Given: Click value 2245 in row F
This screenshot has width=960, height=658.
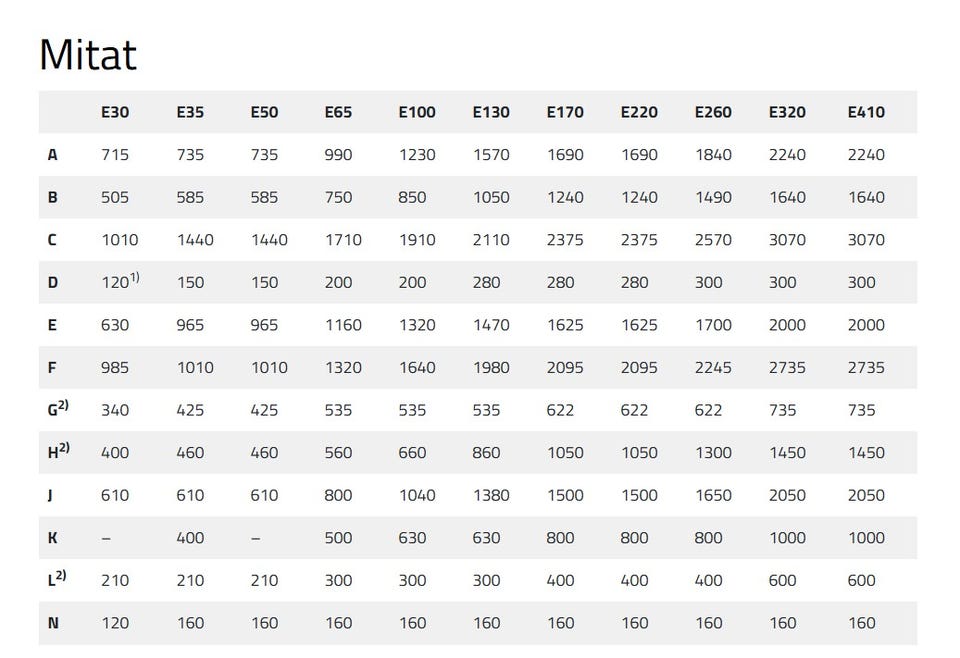Looking at the screenshot, I should [713, 368].
